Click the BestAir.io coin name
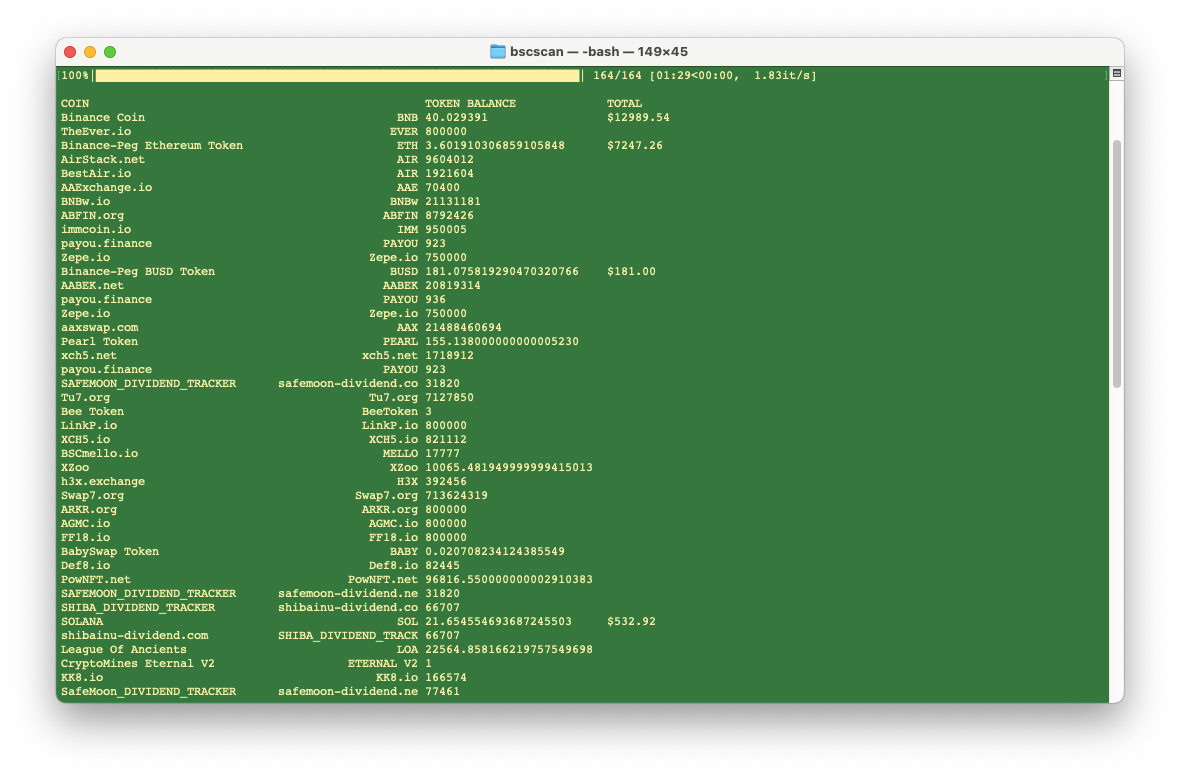Viewport: 1180px width, 777px height. point(96,174)
